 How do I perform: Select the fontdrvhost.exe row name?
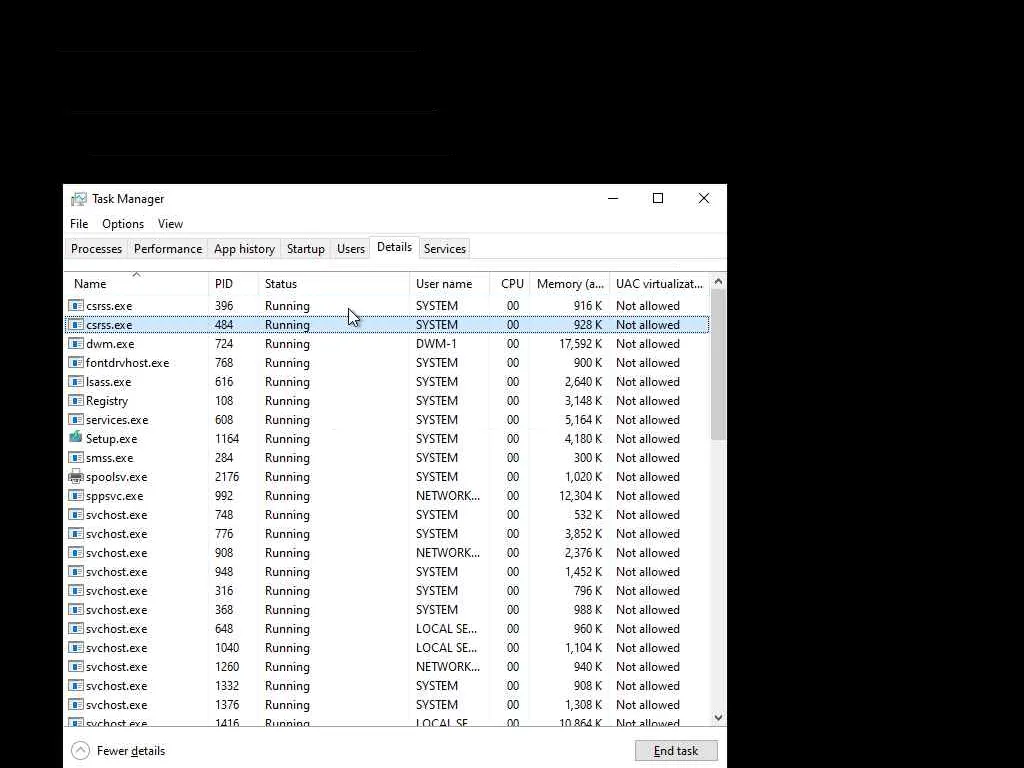tap(127, 362)
